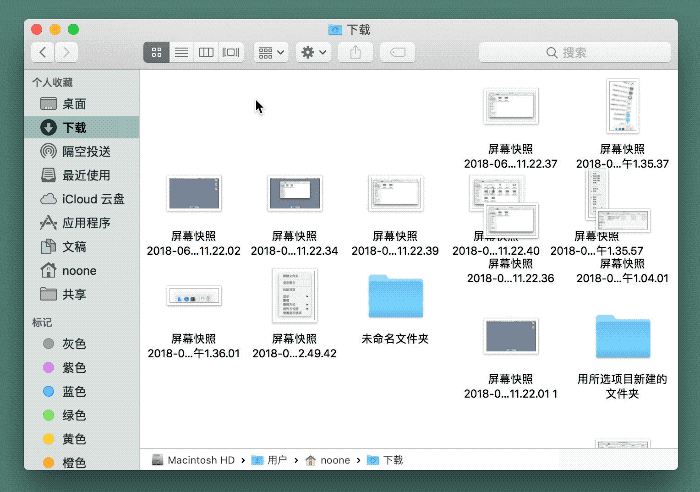
Task: Open the arrange/group items dropdown
Action: [271, 52]
